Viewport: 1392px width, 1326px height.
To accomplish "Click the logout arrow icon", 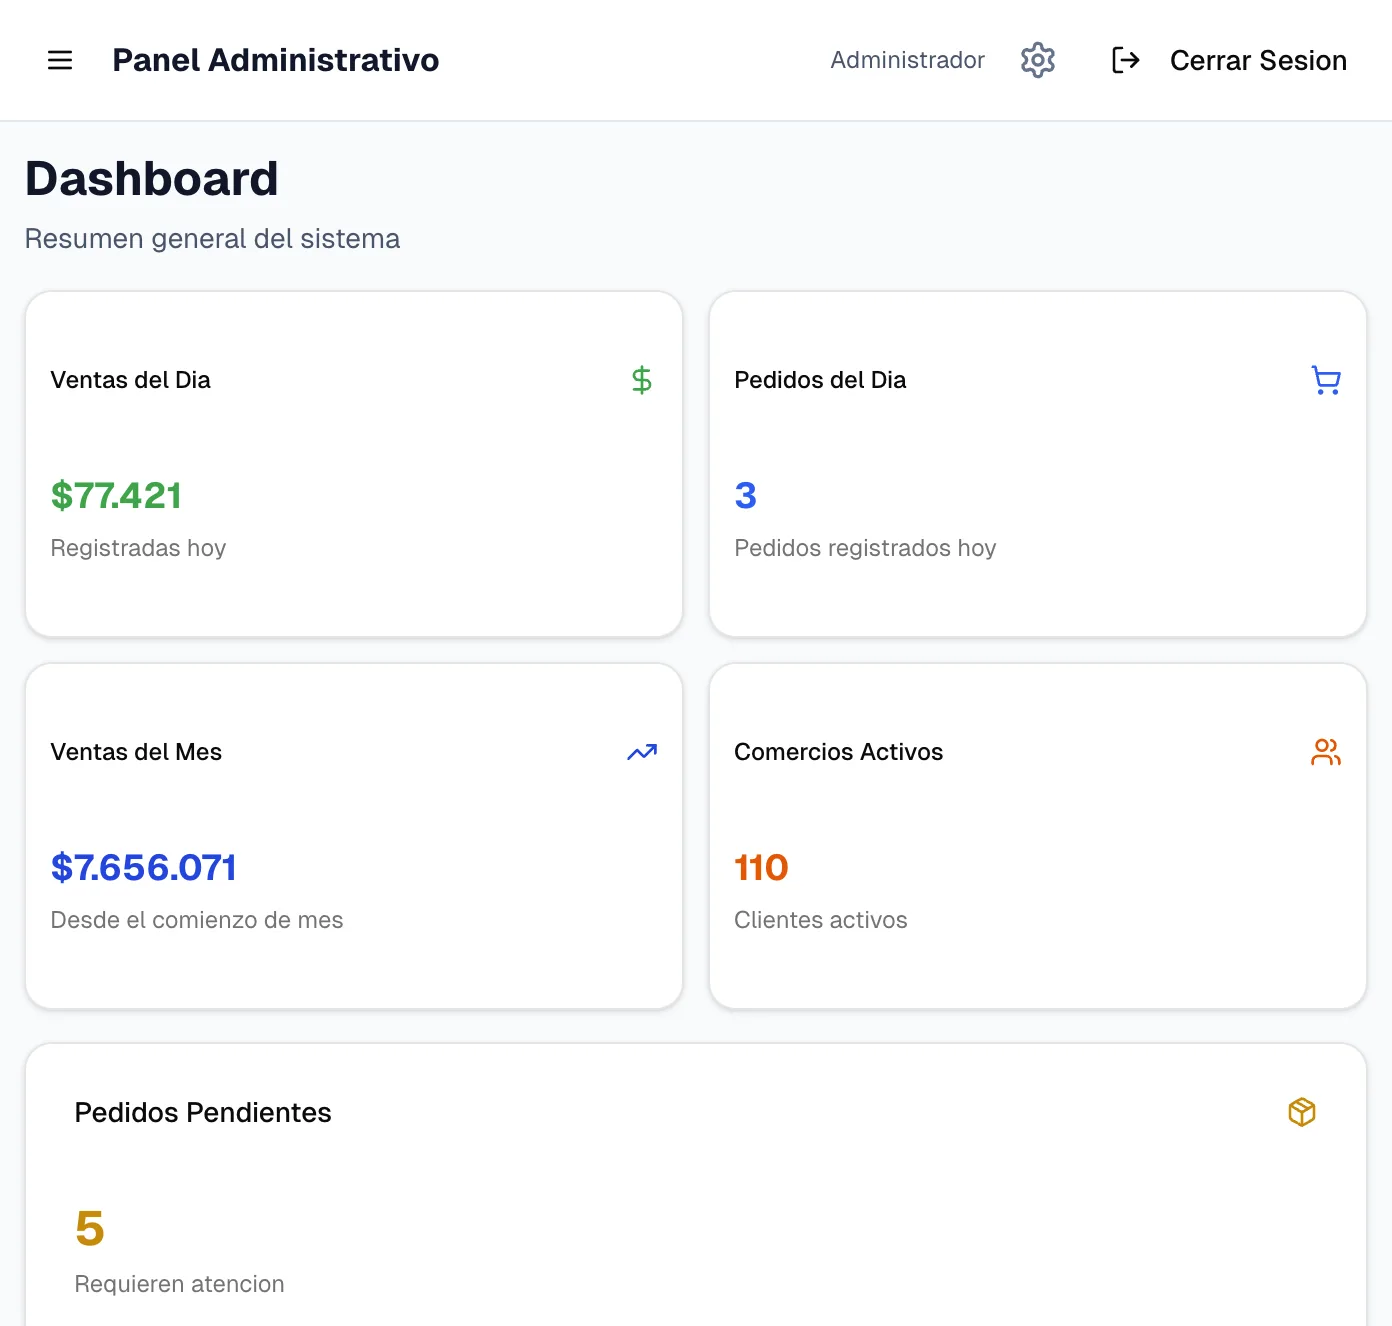I will pos(1126,60).
